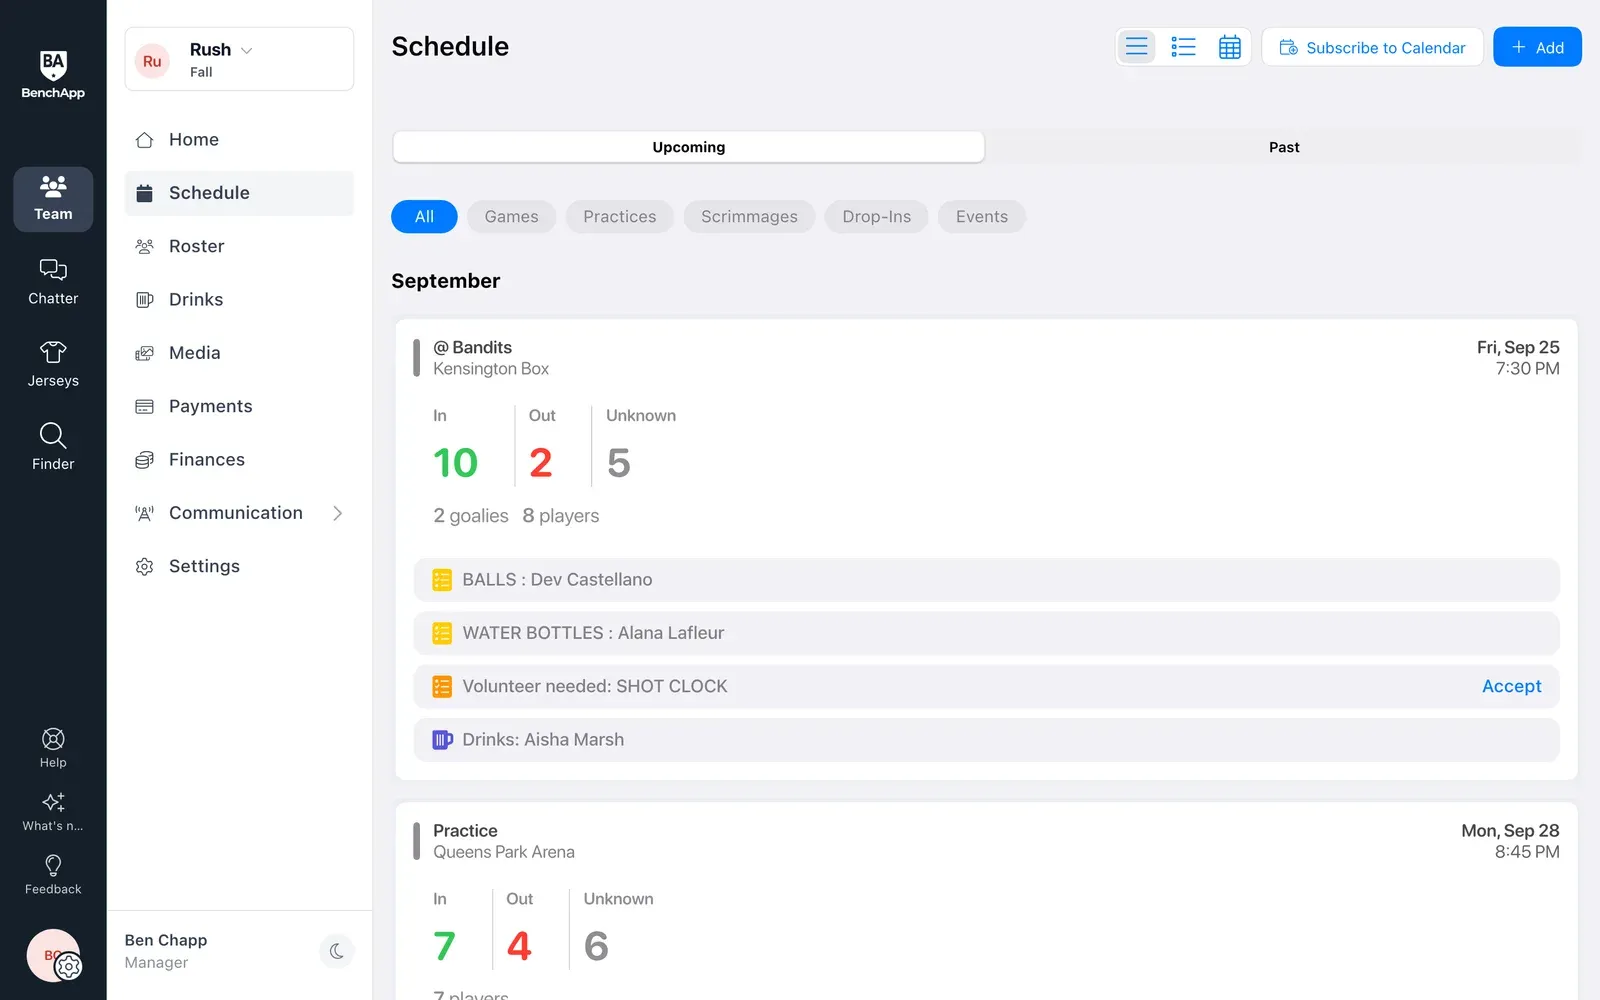Screen dimensions: 1600x1000
Task: Click the In count 10 for Bandits
Action: [x=455, y=462]
